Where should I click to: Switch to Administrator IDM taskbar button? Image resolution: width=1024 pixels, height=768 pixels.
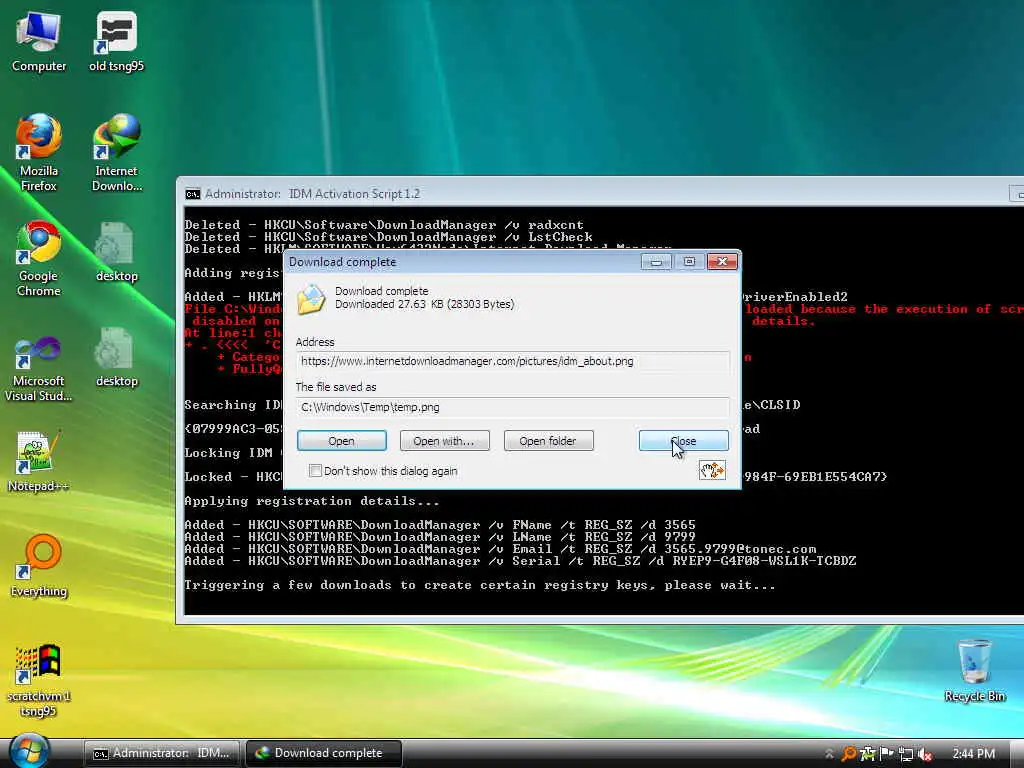pos(162,753)
